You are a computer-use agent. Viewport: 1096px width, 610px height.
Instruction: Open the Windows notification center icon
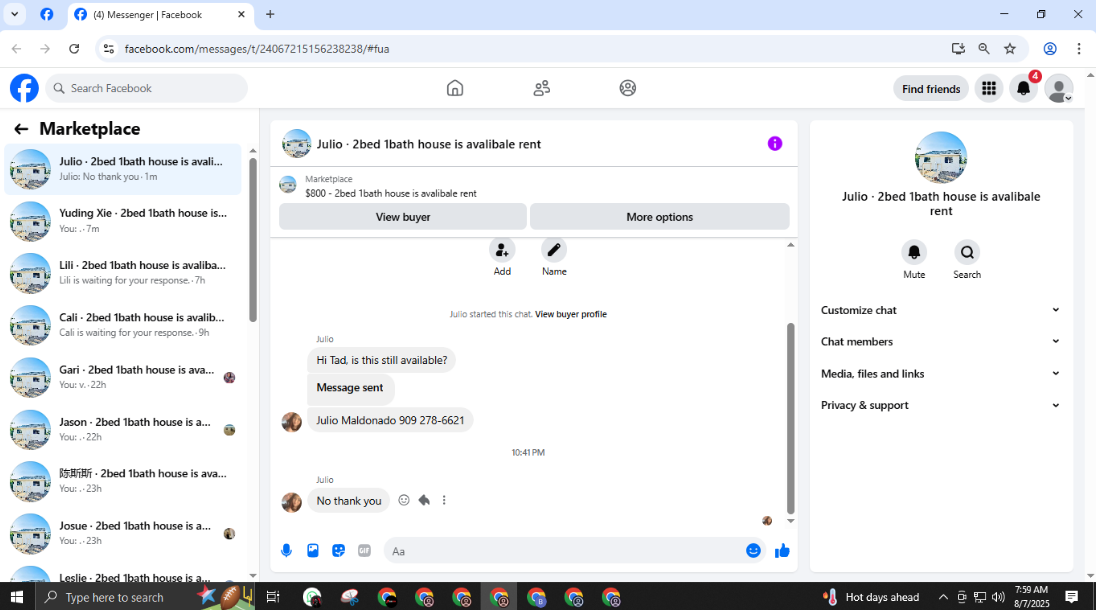[x=1072, y=597]
